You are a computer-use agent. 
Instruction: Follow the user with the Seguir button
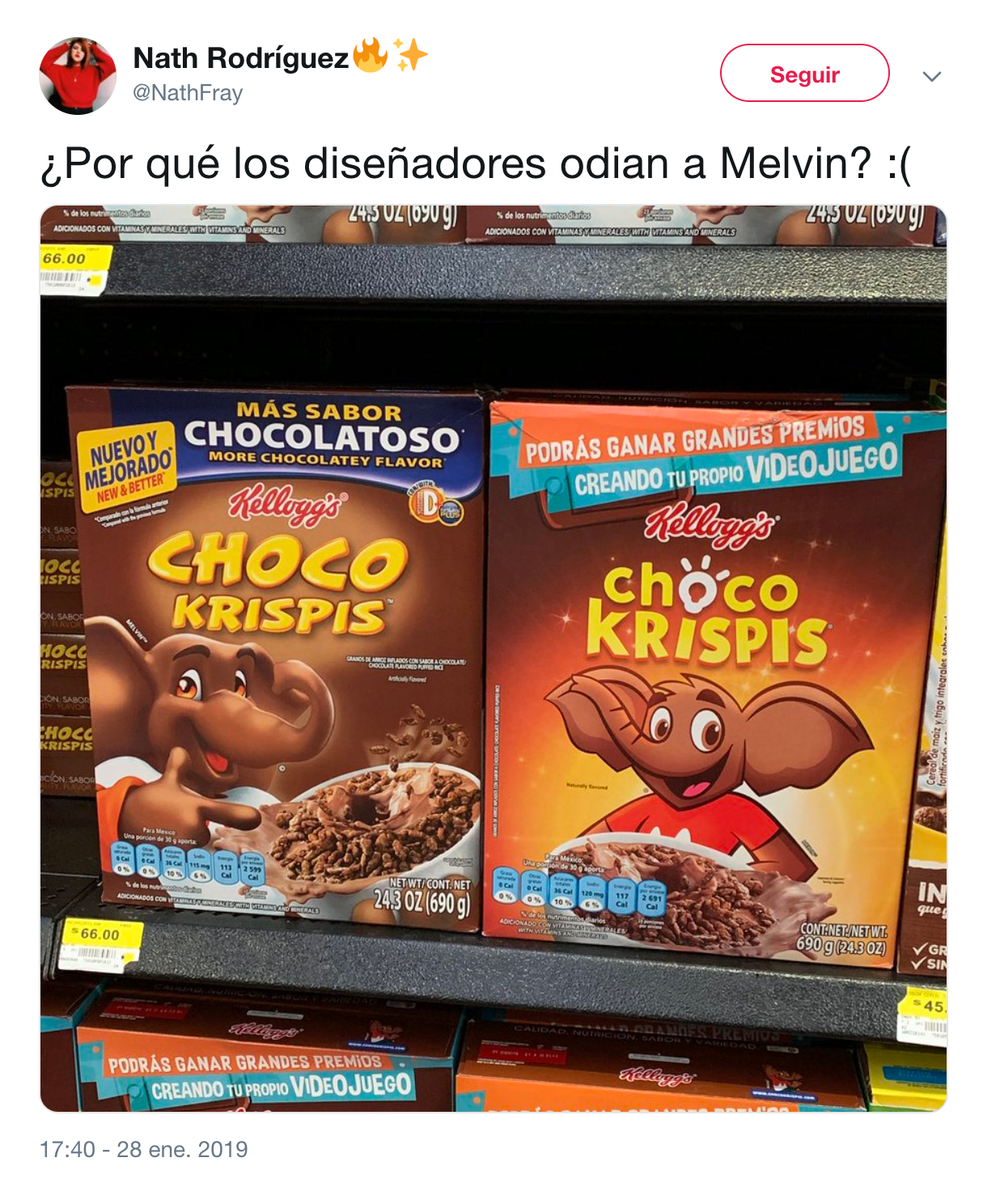pos(805,73)
